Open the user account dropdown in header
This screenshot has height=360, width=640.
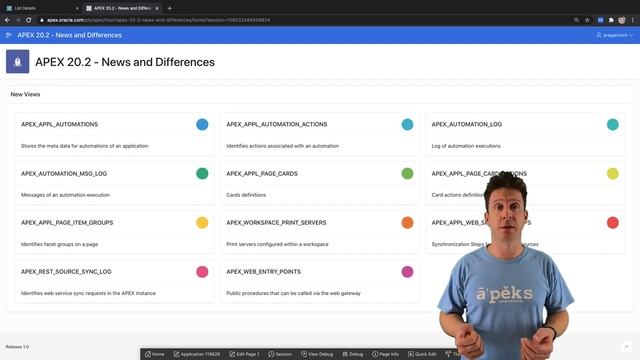615,35
